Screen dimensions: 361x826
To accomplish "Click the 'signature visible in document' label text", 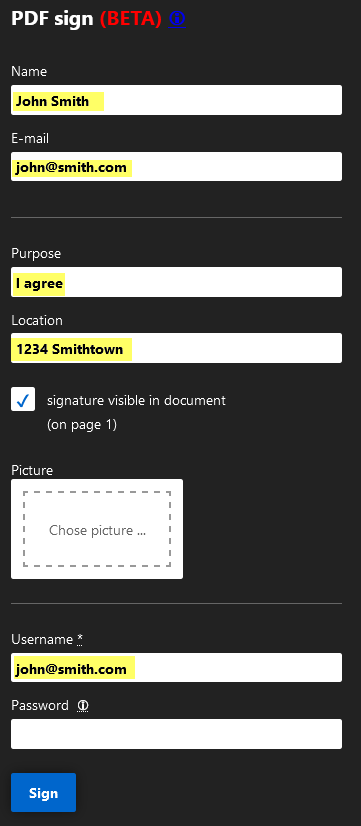I will (x=136, y=400).
